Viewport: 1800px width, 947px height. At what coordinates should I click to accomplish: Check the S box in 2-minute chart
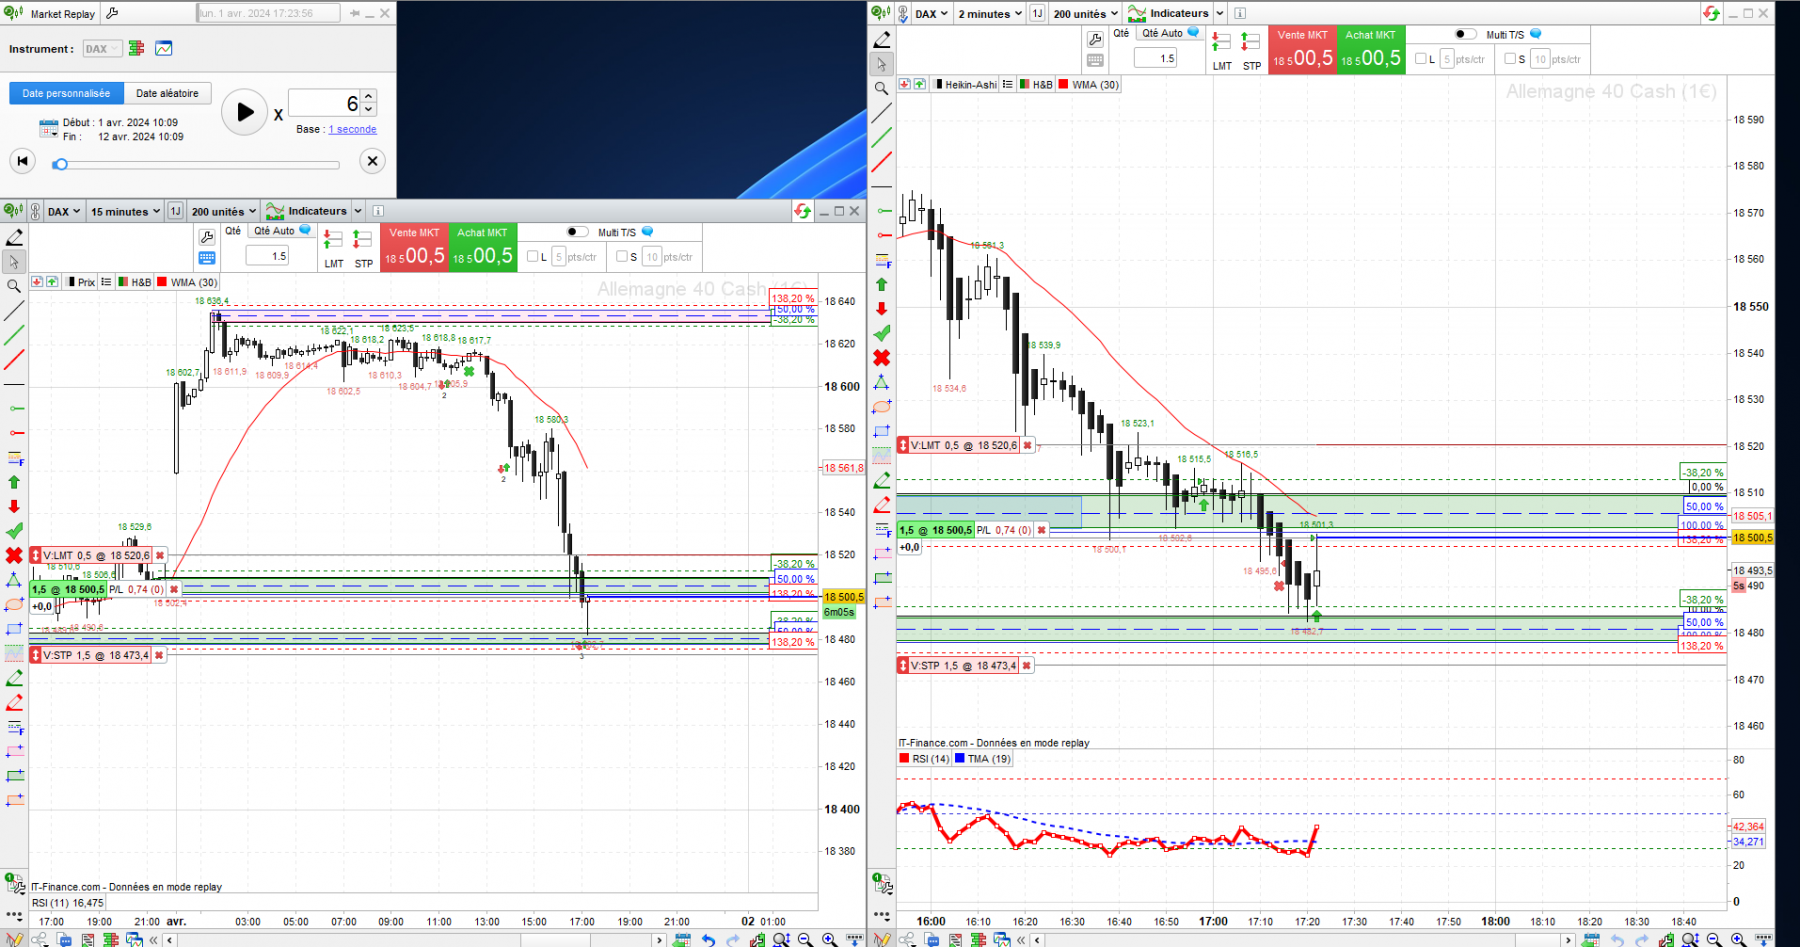tap(1510, 59)
